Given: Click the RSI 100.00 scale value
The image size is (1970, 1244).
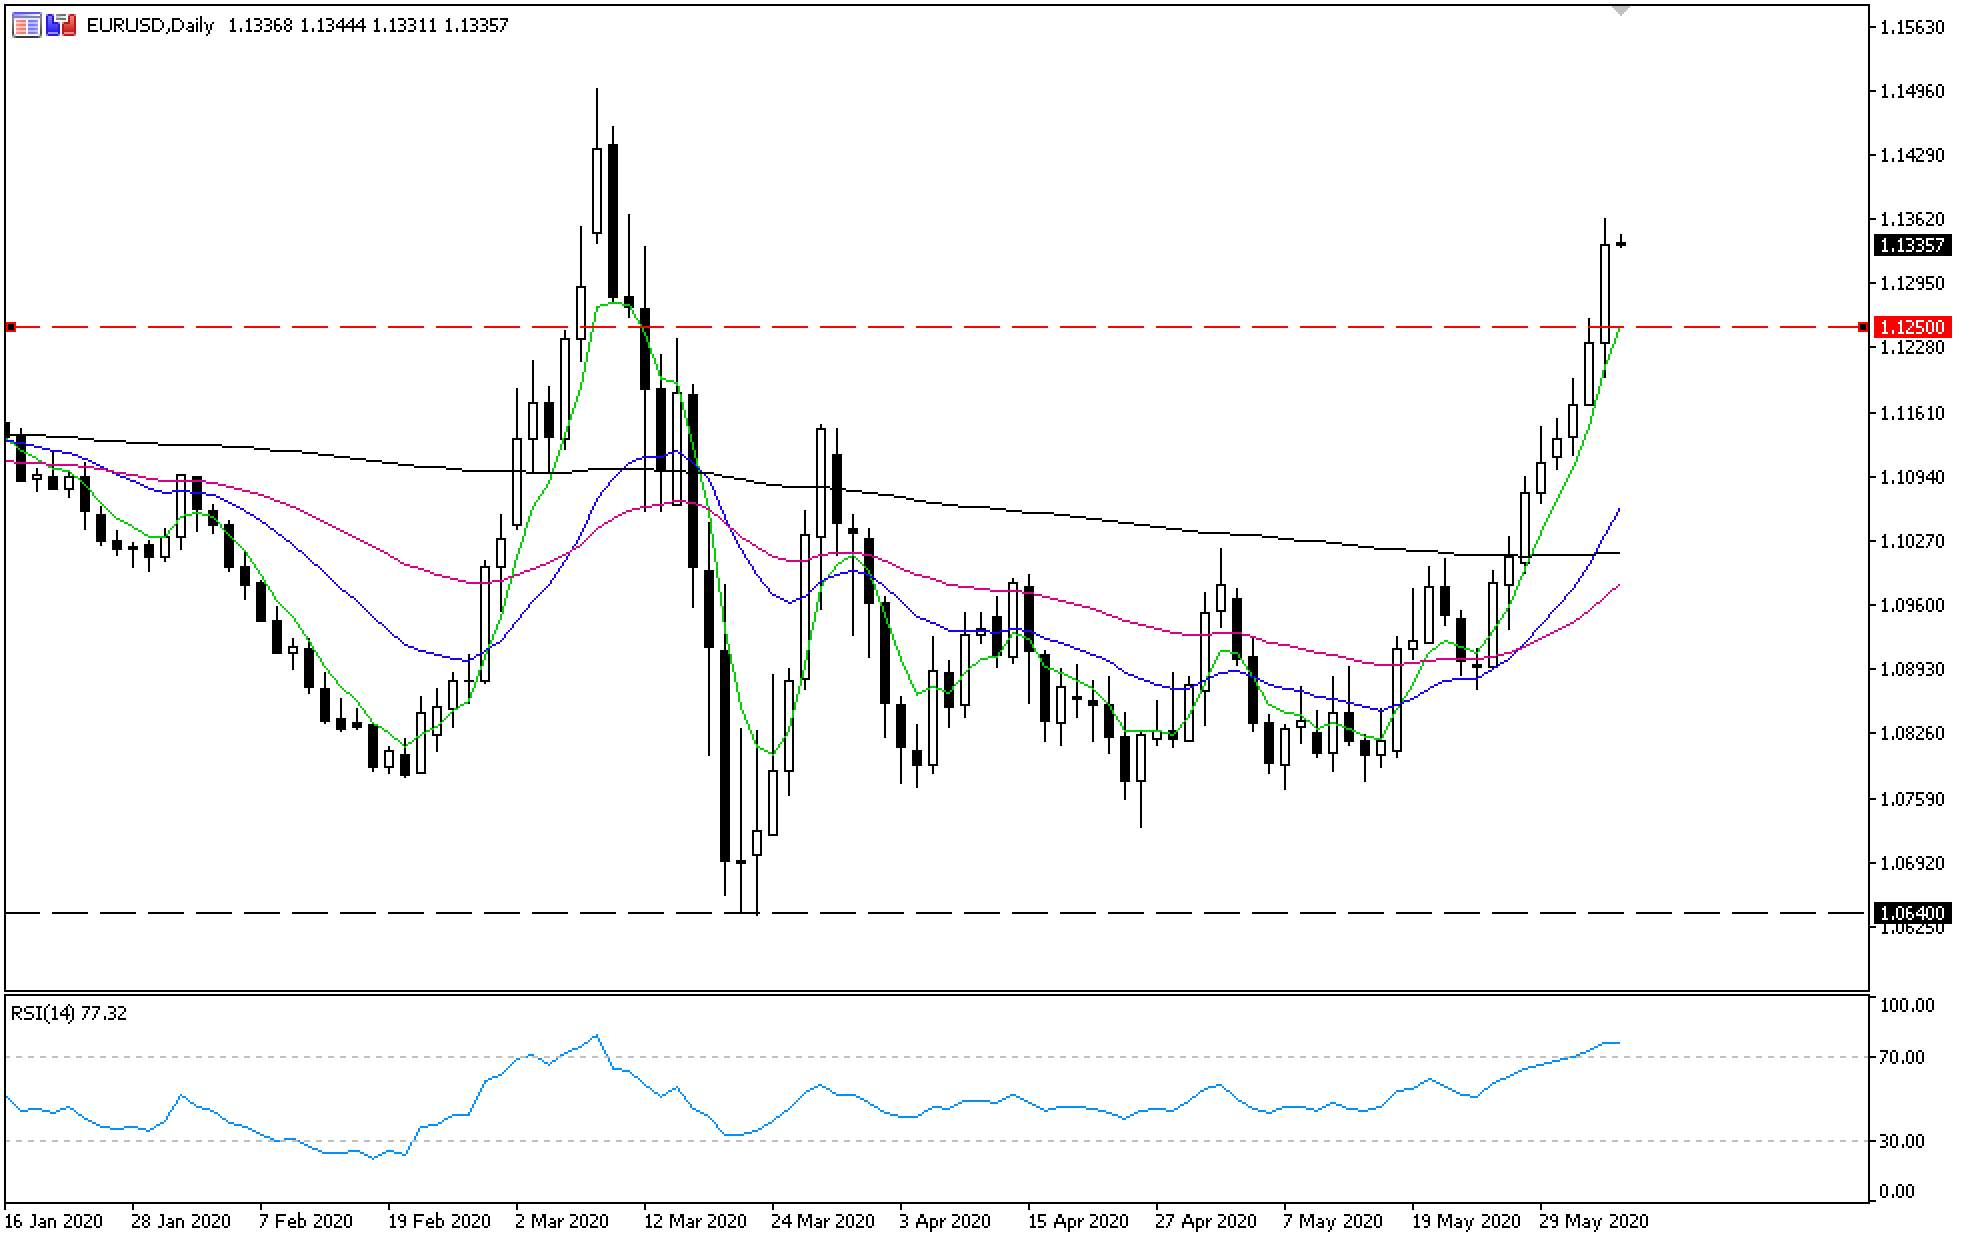Looking at the screenshot, I should click(x=1907, y=1005).
